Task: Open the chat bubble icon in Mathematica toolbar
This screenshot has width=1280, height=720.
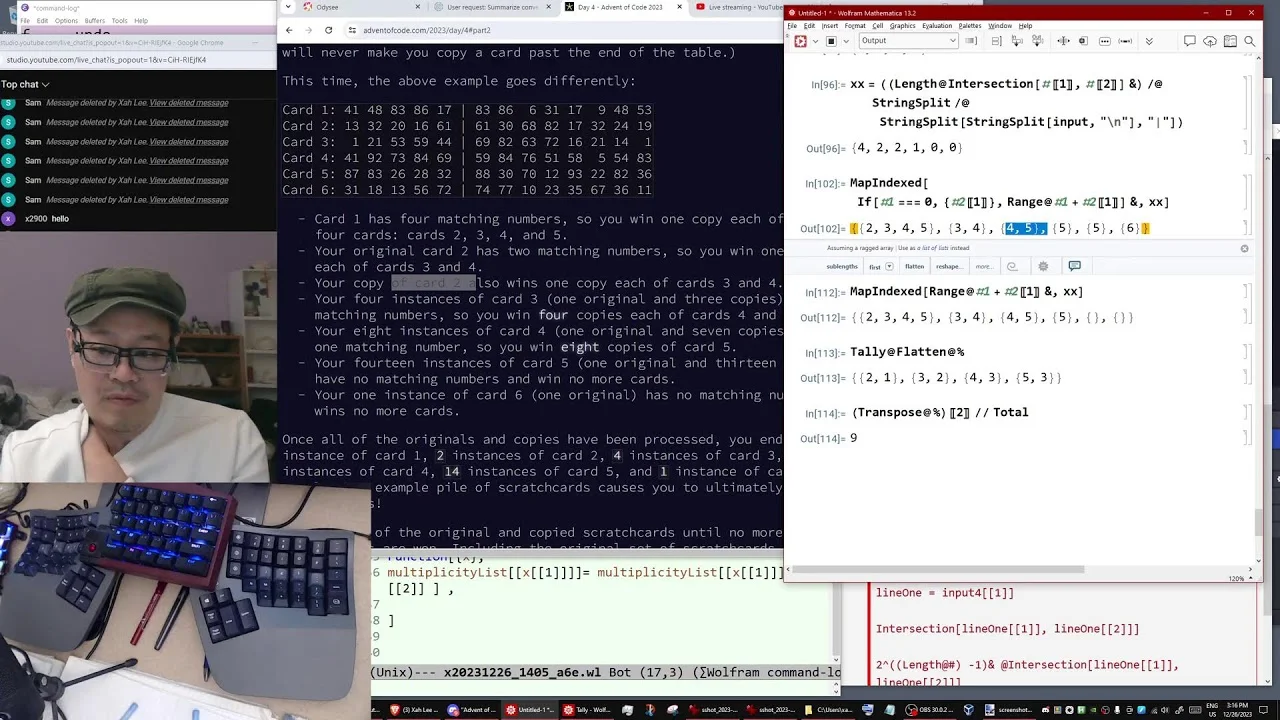Action: tap(1189, 41)
